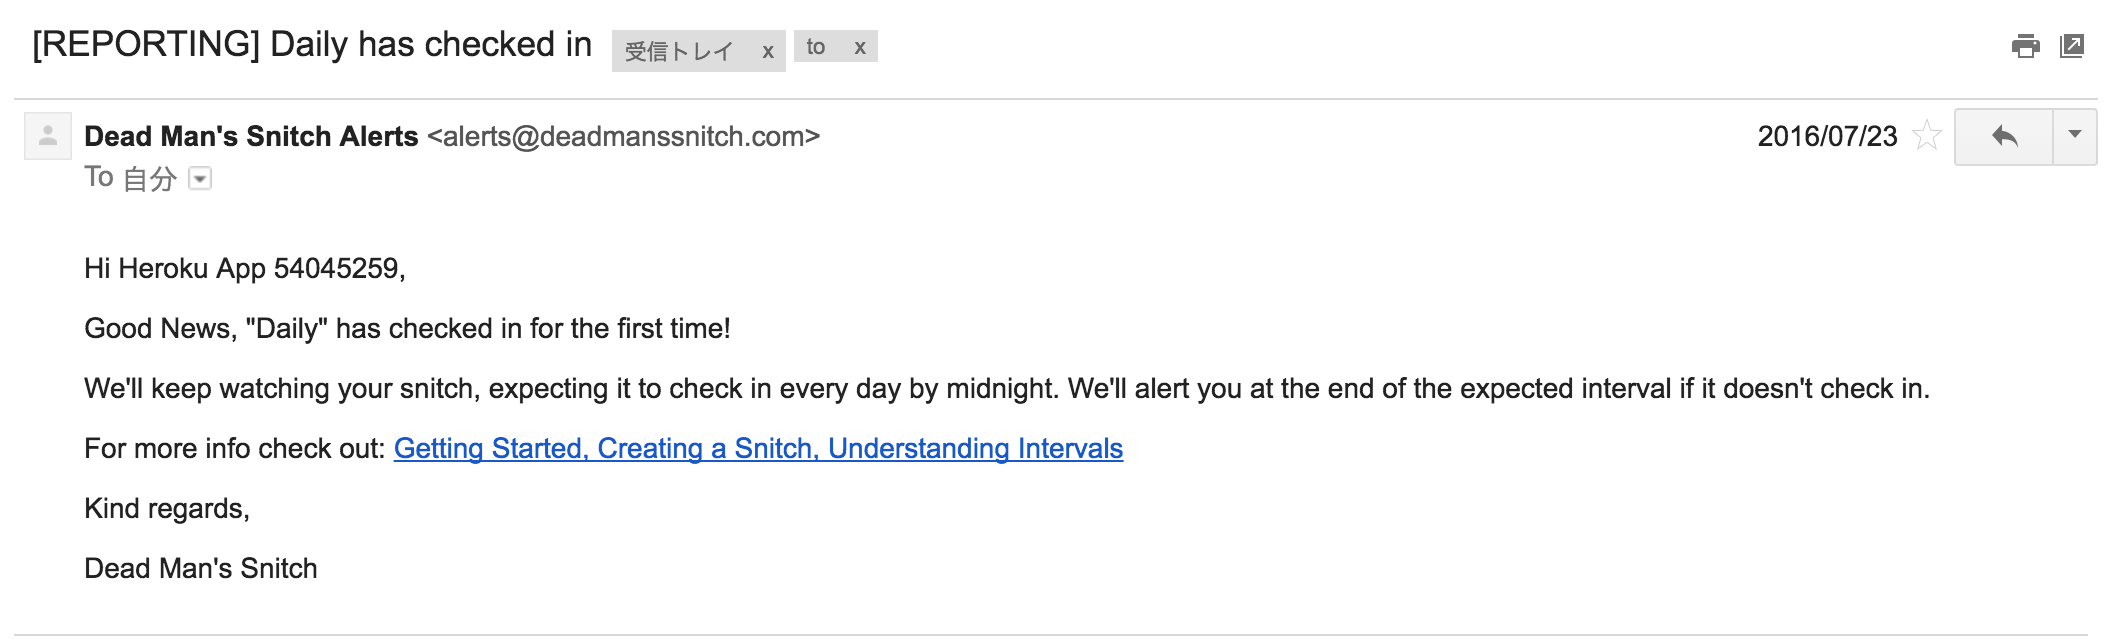2126x642 pixels.
Task: Star this message
Action: [x=1927, y=135]
